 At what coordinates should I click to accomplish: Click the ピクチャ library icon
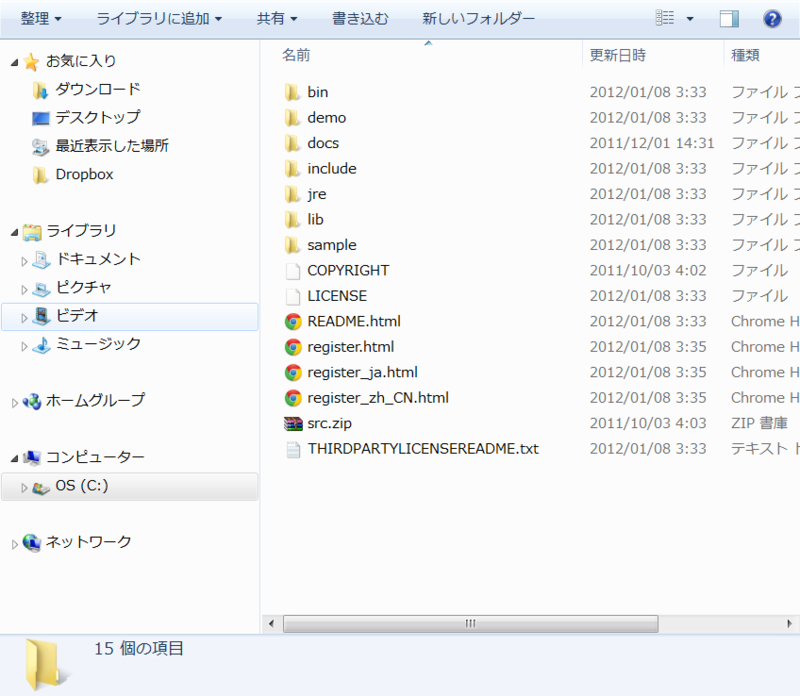tap(41, 288)
